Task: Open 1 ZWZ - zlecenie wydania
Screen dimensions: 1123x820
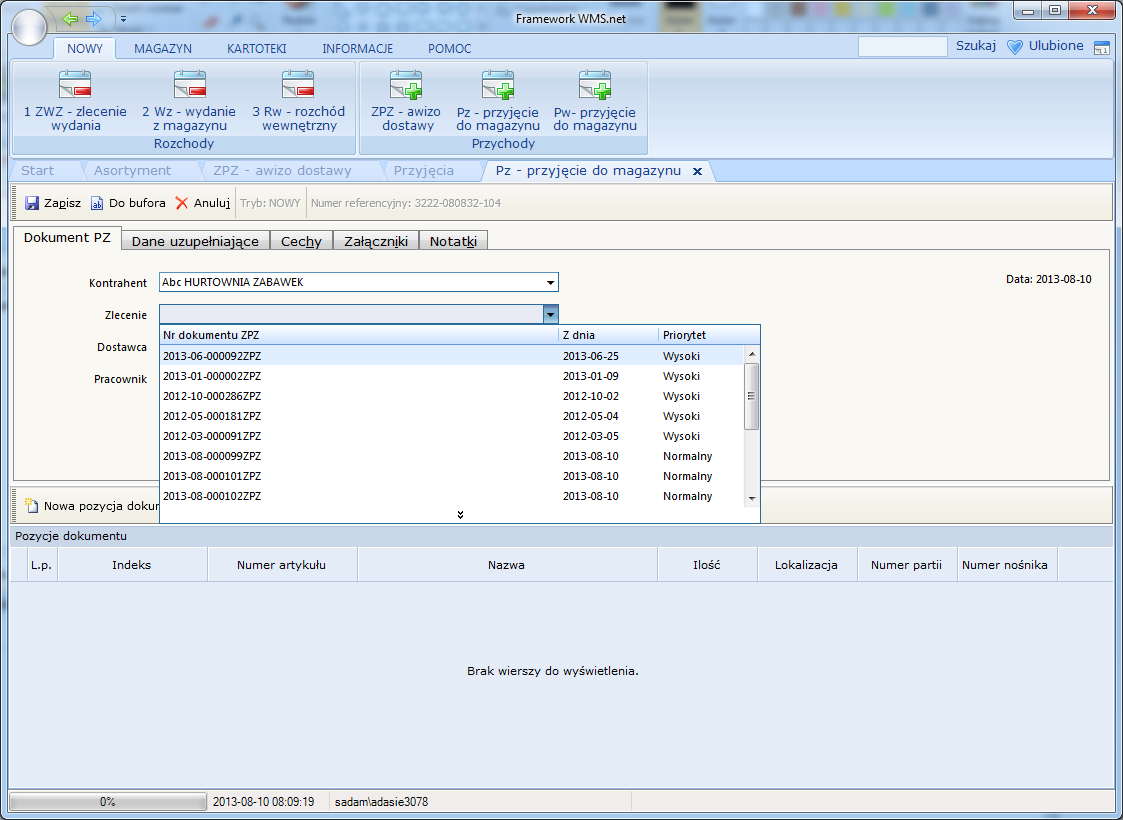Action: tap(75, 101)
